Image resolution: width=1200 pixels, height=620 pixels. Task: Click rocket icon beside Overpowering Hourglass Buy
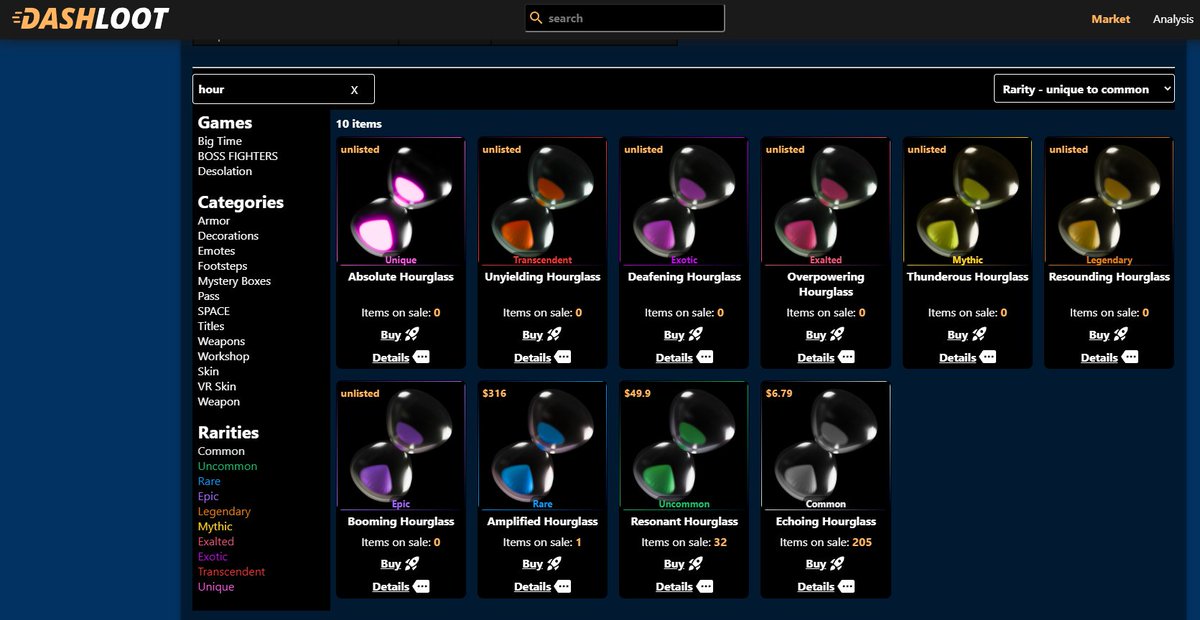(x=838, y=334)
